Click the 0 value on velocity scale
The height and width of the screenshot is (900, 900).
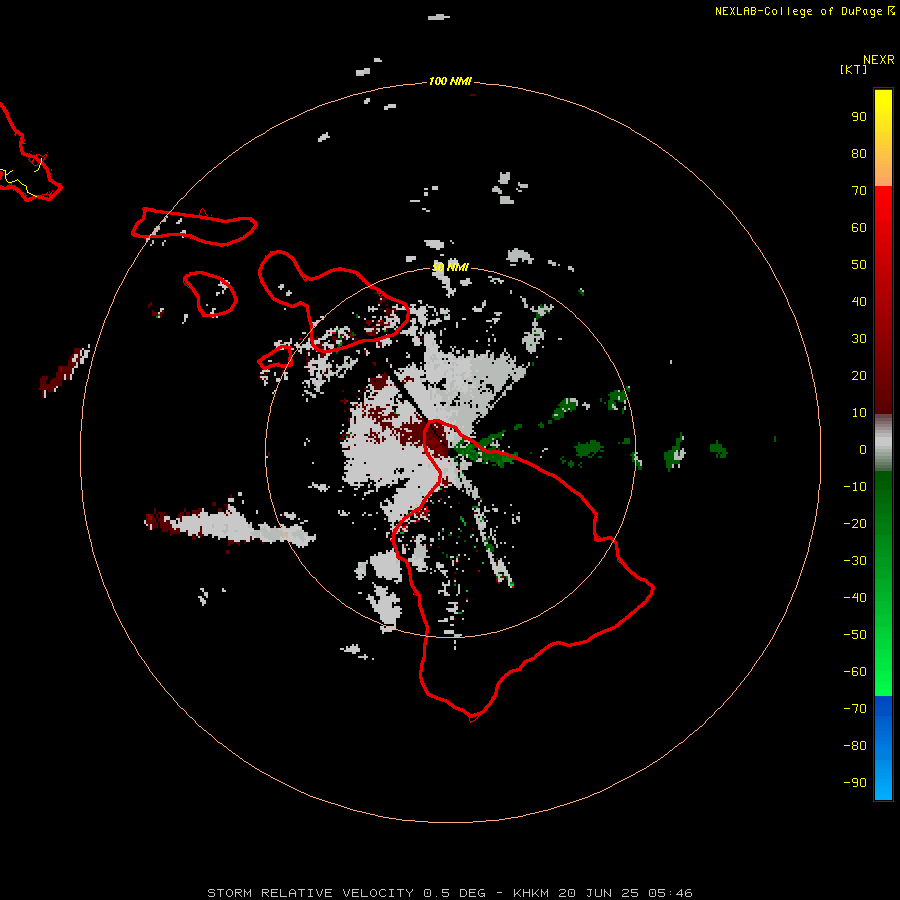click(x=863, y=449)
